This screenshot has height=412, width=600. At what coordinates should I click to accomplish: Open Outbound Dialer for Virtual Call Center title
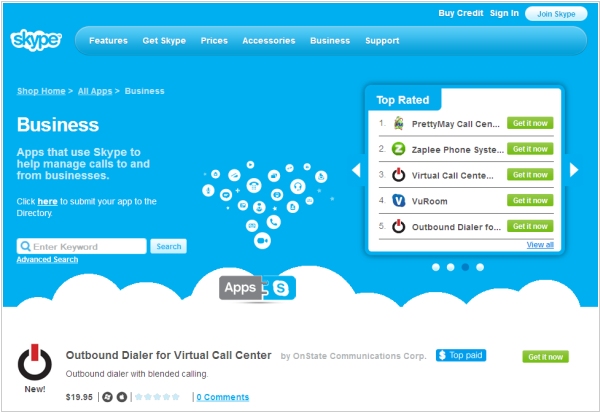point(168,355)
